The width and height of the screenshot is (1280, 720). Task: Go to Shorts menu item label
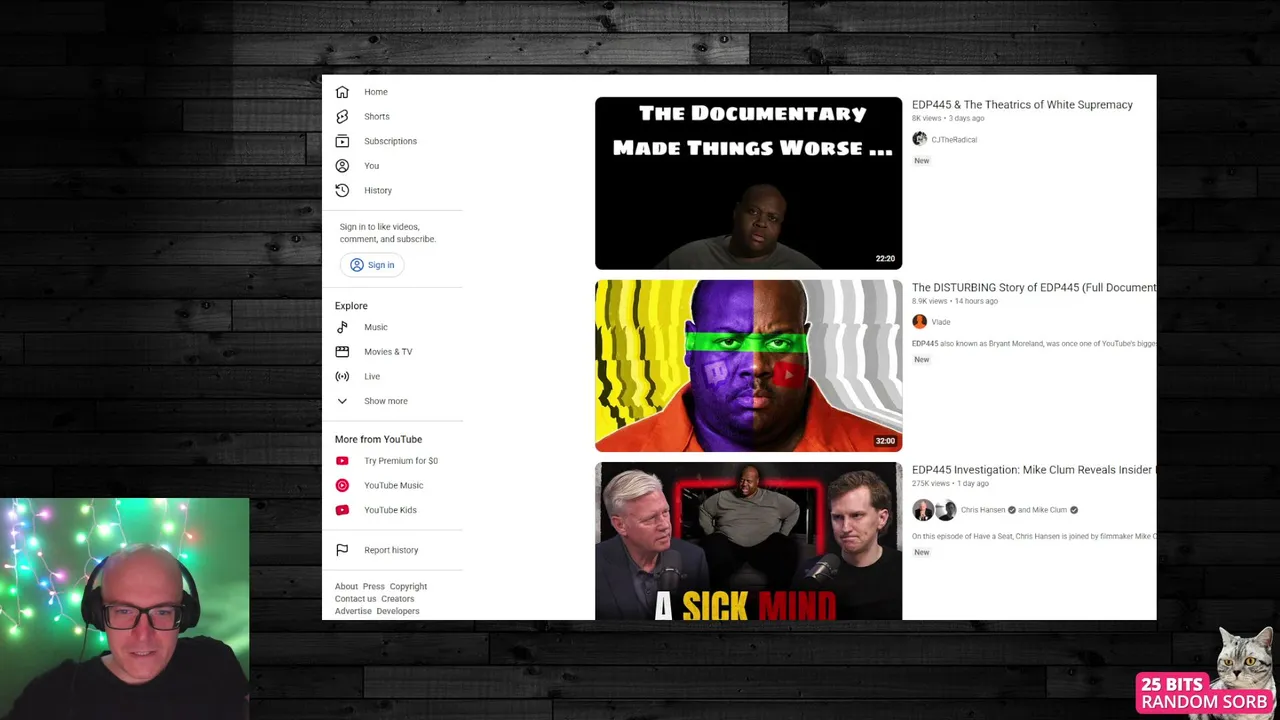click(x=377, y=117)
